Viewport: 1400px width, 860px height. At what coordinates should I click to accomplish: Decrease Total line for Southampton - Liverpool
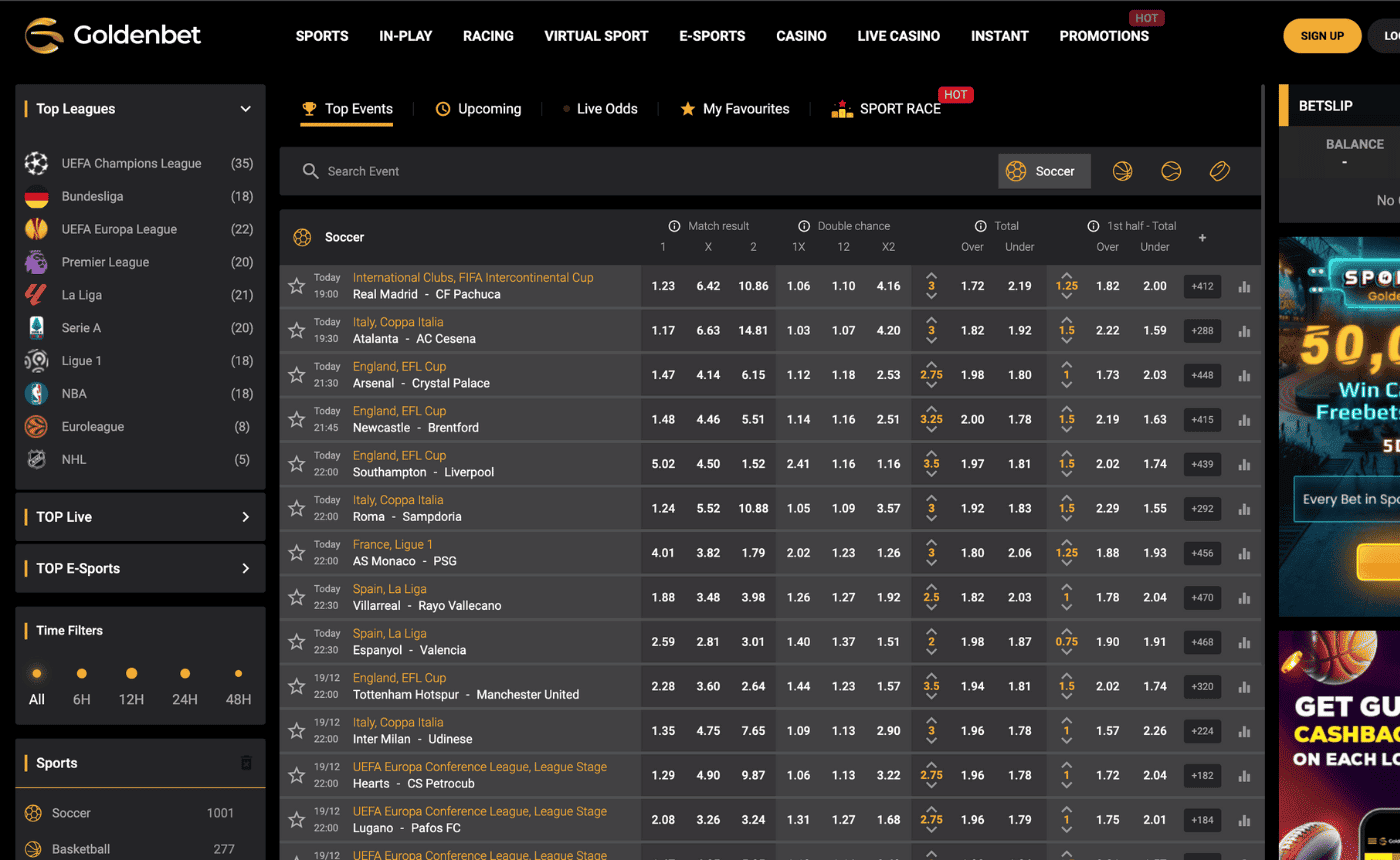[x=932, y=476]
